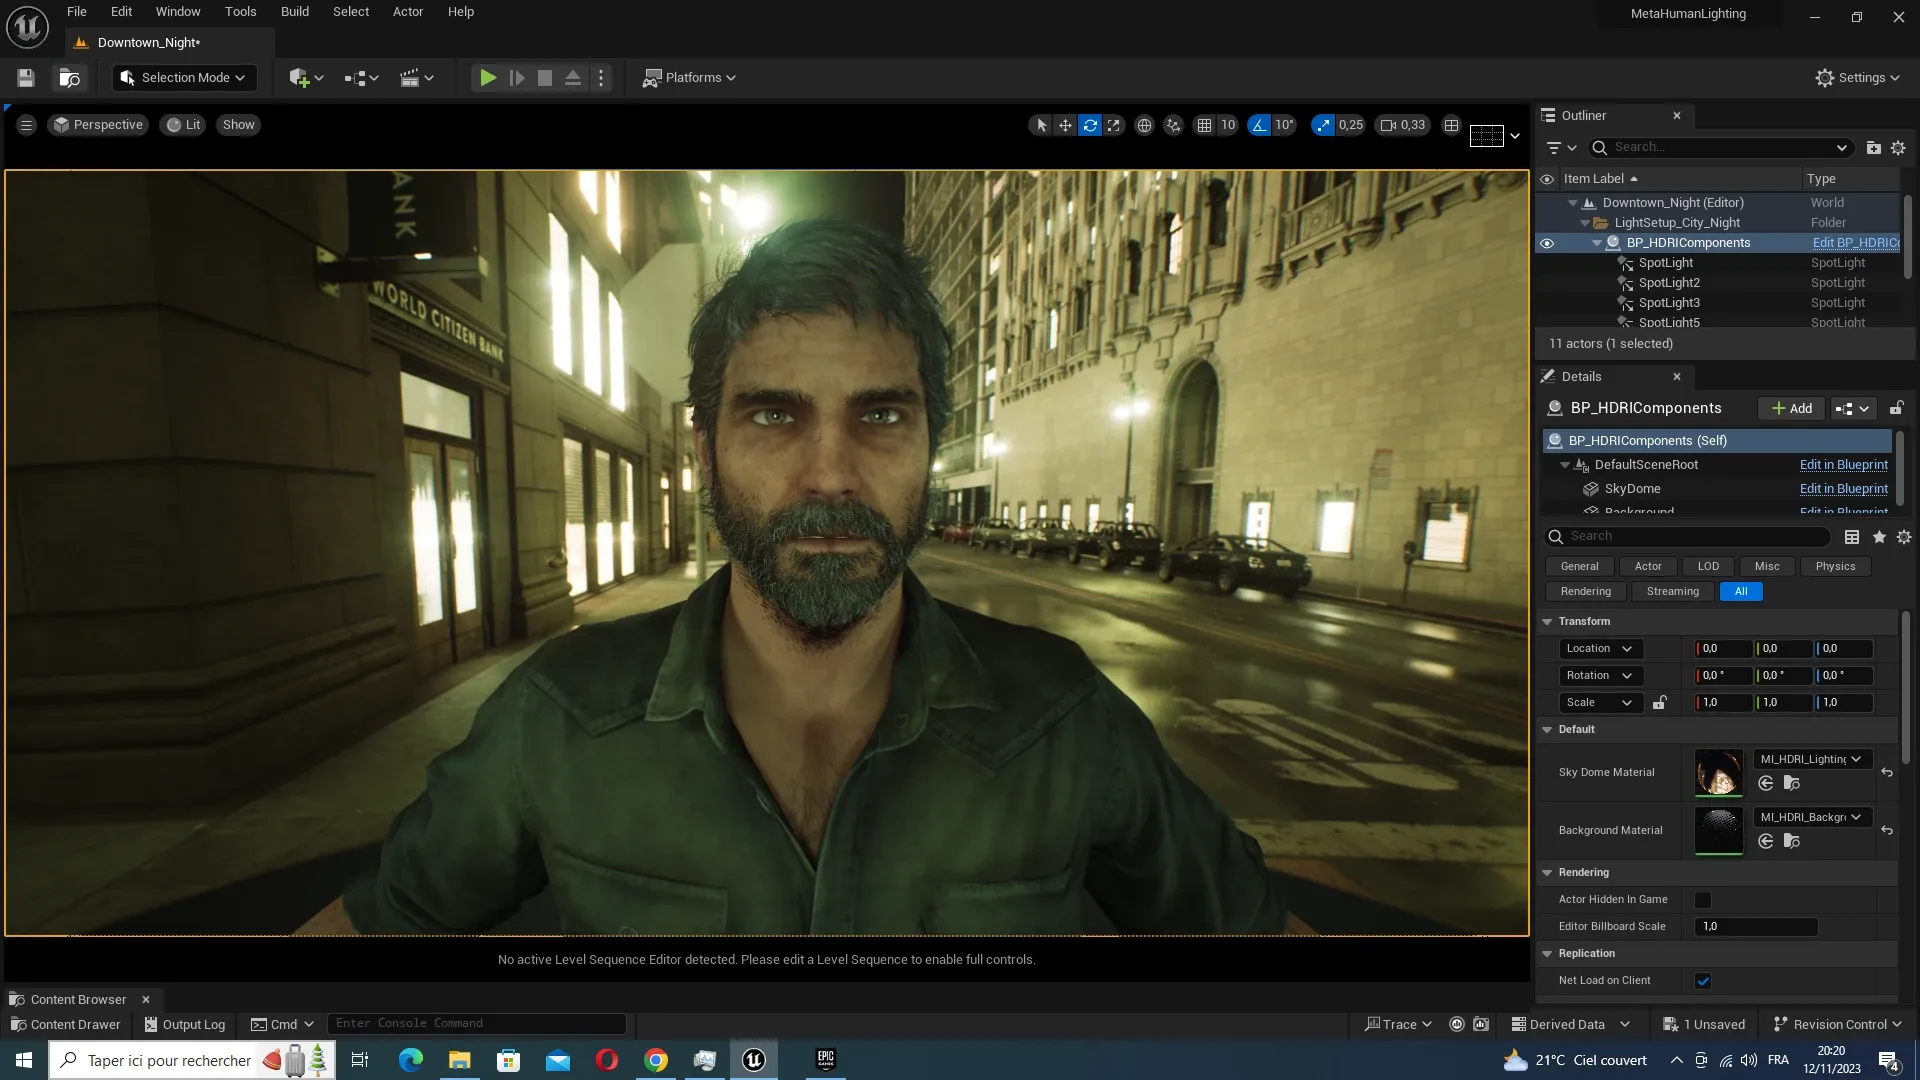
Task: Uncheck Net Load on Client
Action: click(x=1703, y=981)
